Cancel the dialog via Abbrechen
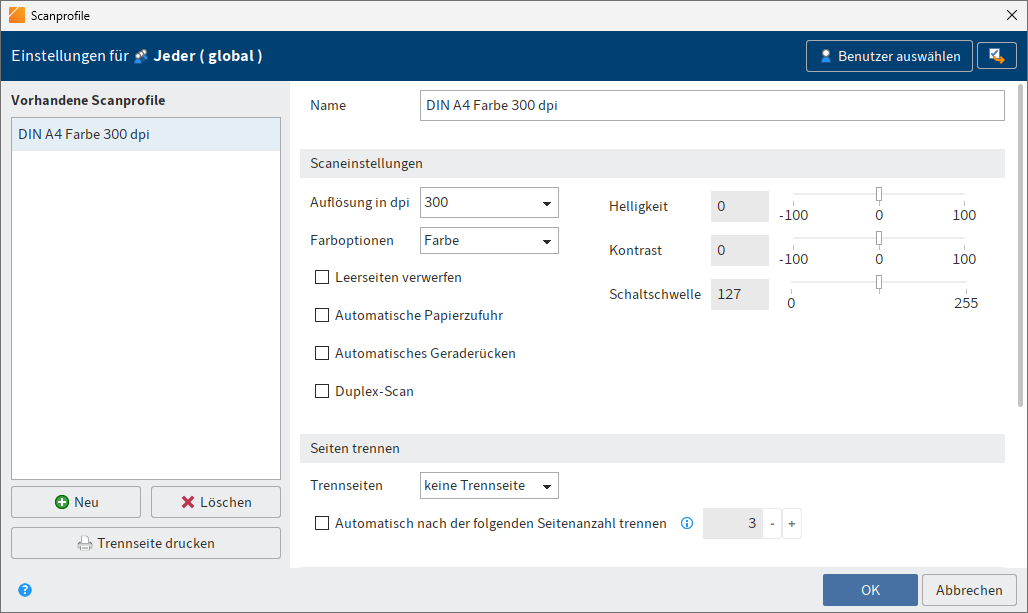 pos(968,590)
